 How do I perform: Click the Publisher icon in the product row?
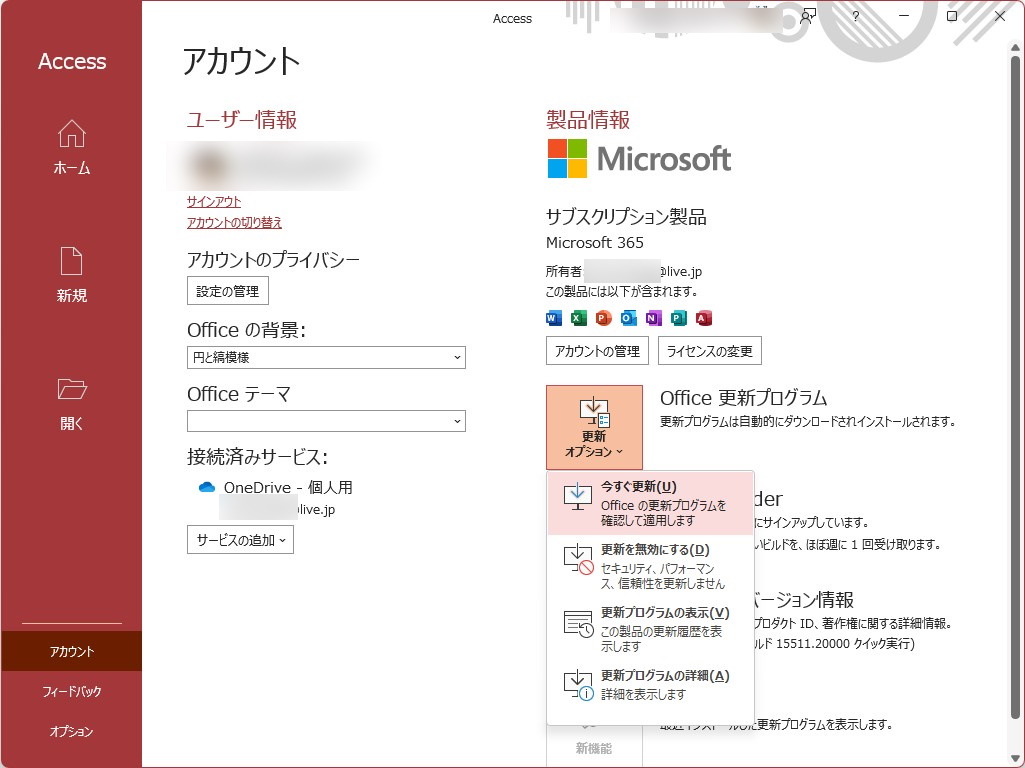coord(677,318)
